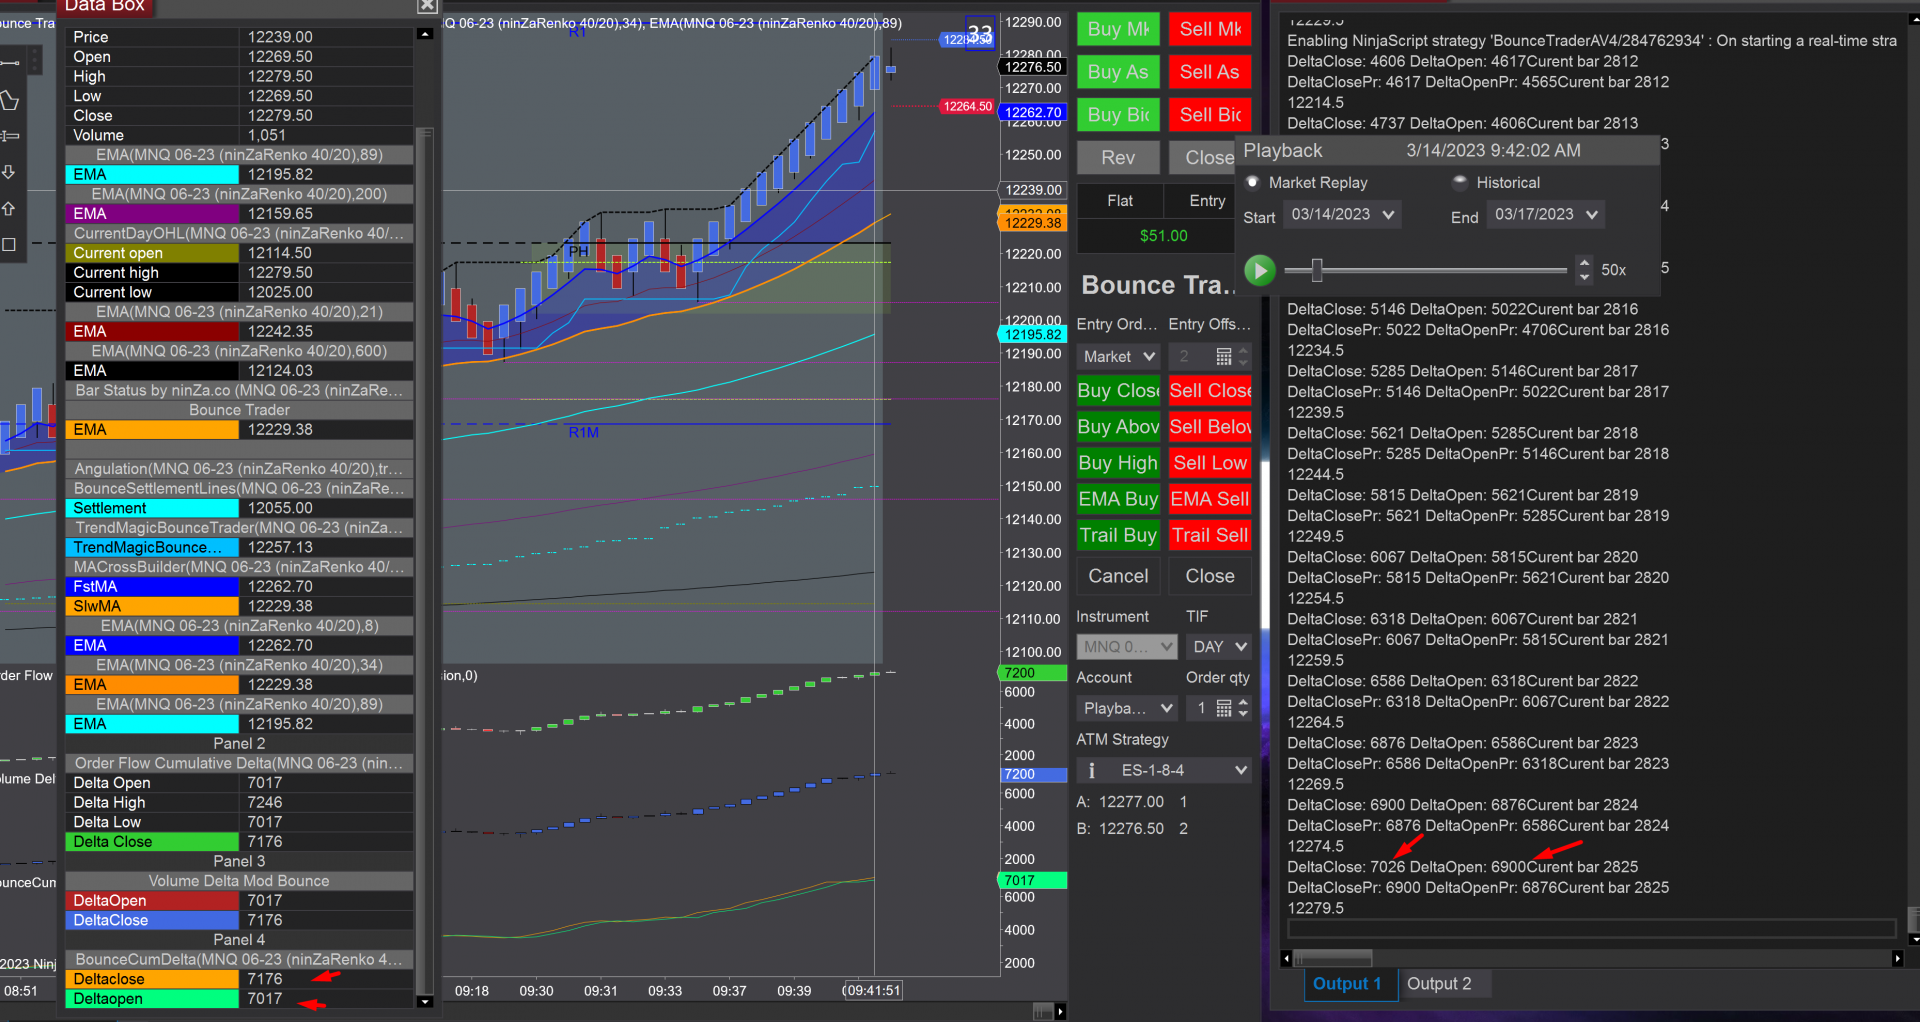Click Sell Below button
The height and width of the screenshot is (1022, 1920).
(x=1210, y=427)
